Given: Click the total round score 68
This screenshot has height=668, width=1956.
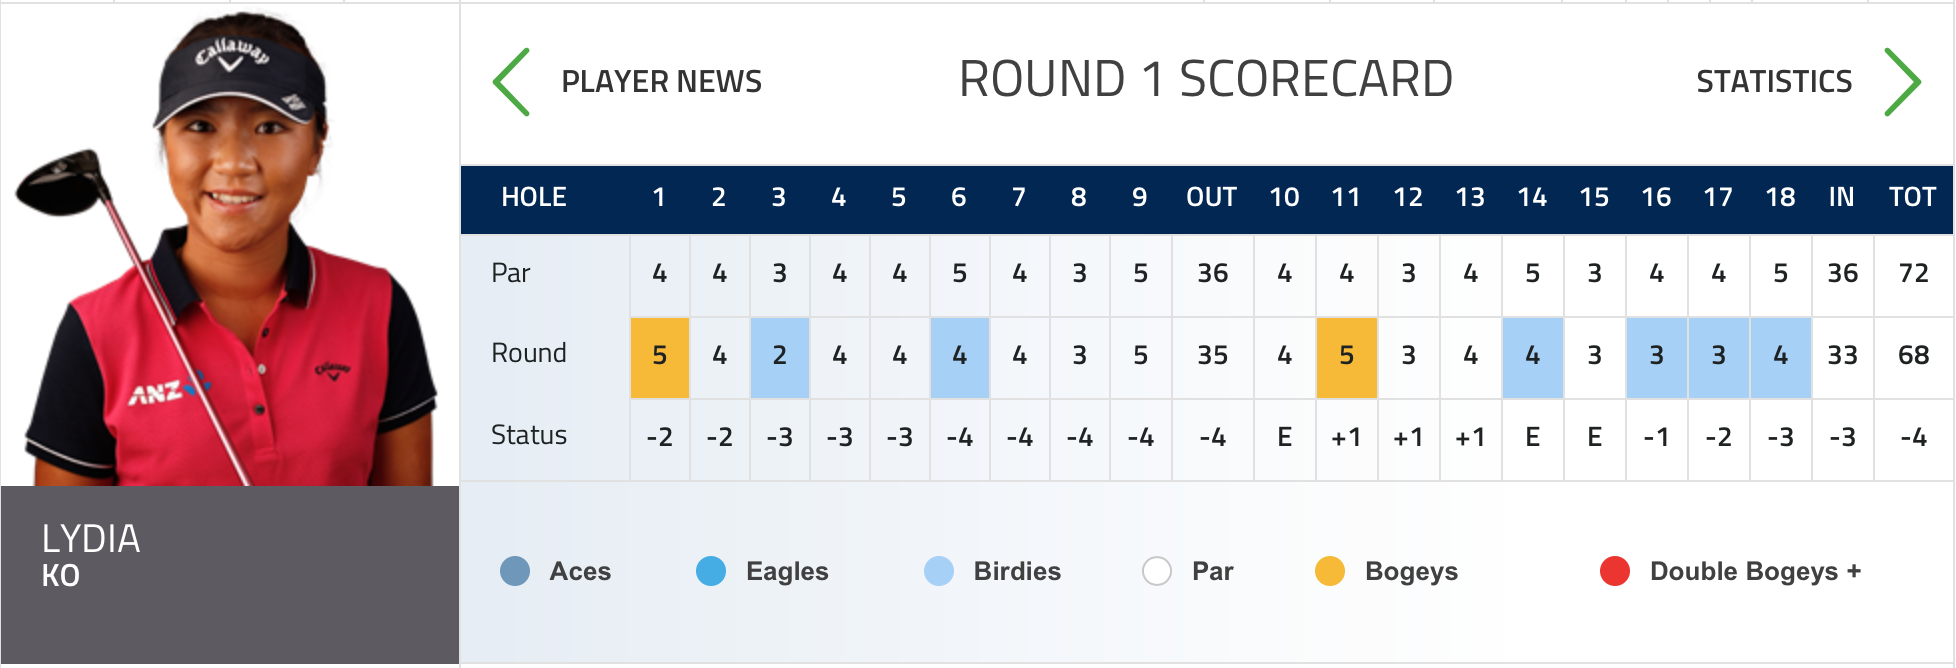Looking at the screenshot, I should pos(1913,356).
